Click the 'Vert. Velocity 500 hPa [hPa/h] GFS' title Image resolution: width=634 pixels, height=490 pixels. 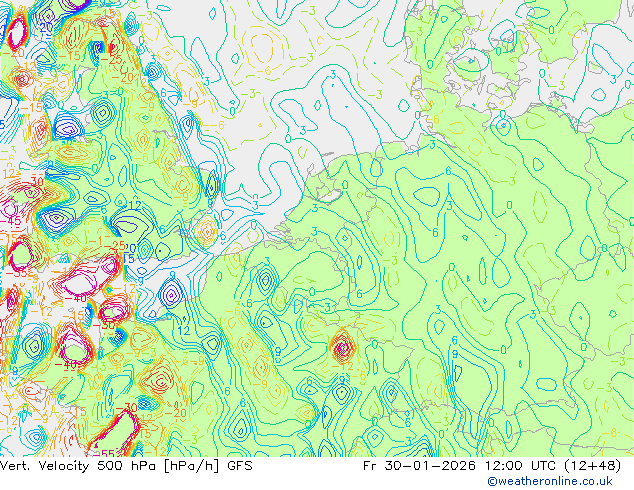pos(126,466)
